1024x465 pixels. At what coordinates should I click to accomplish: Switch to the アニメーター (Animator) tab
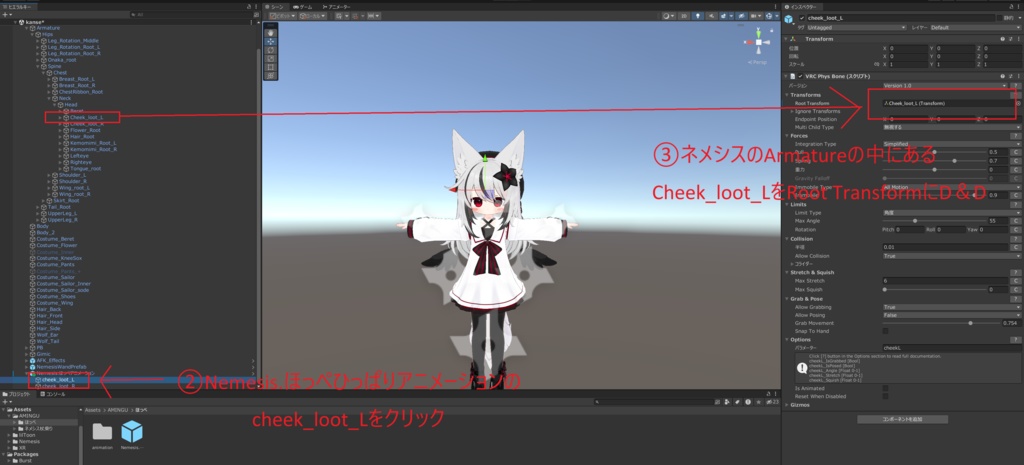(x=336, y=6)
